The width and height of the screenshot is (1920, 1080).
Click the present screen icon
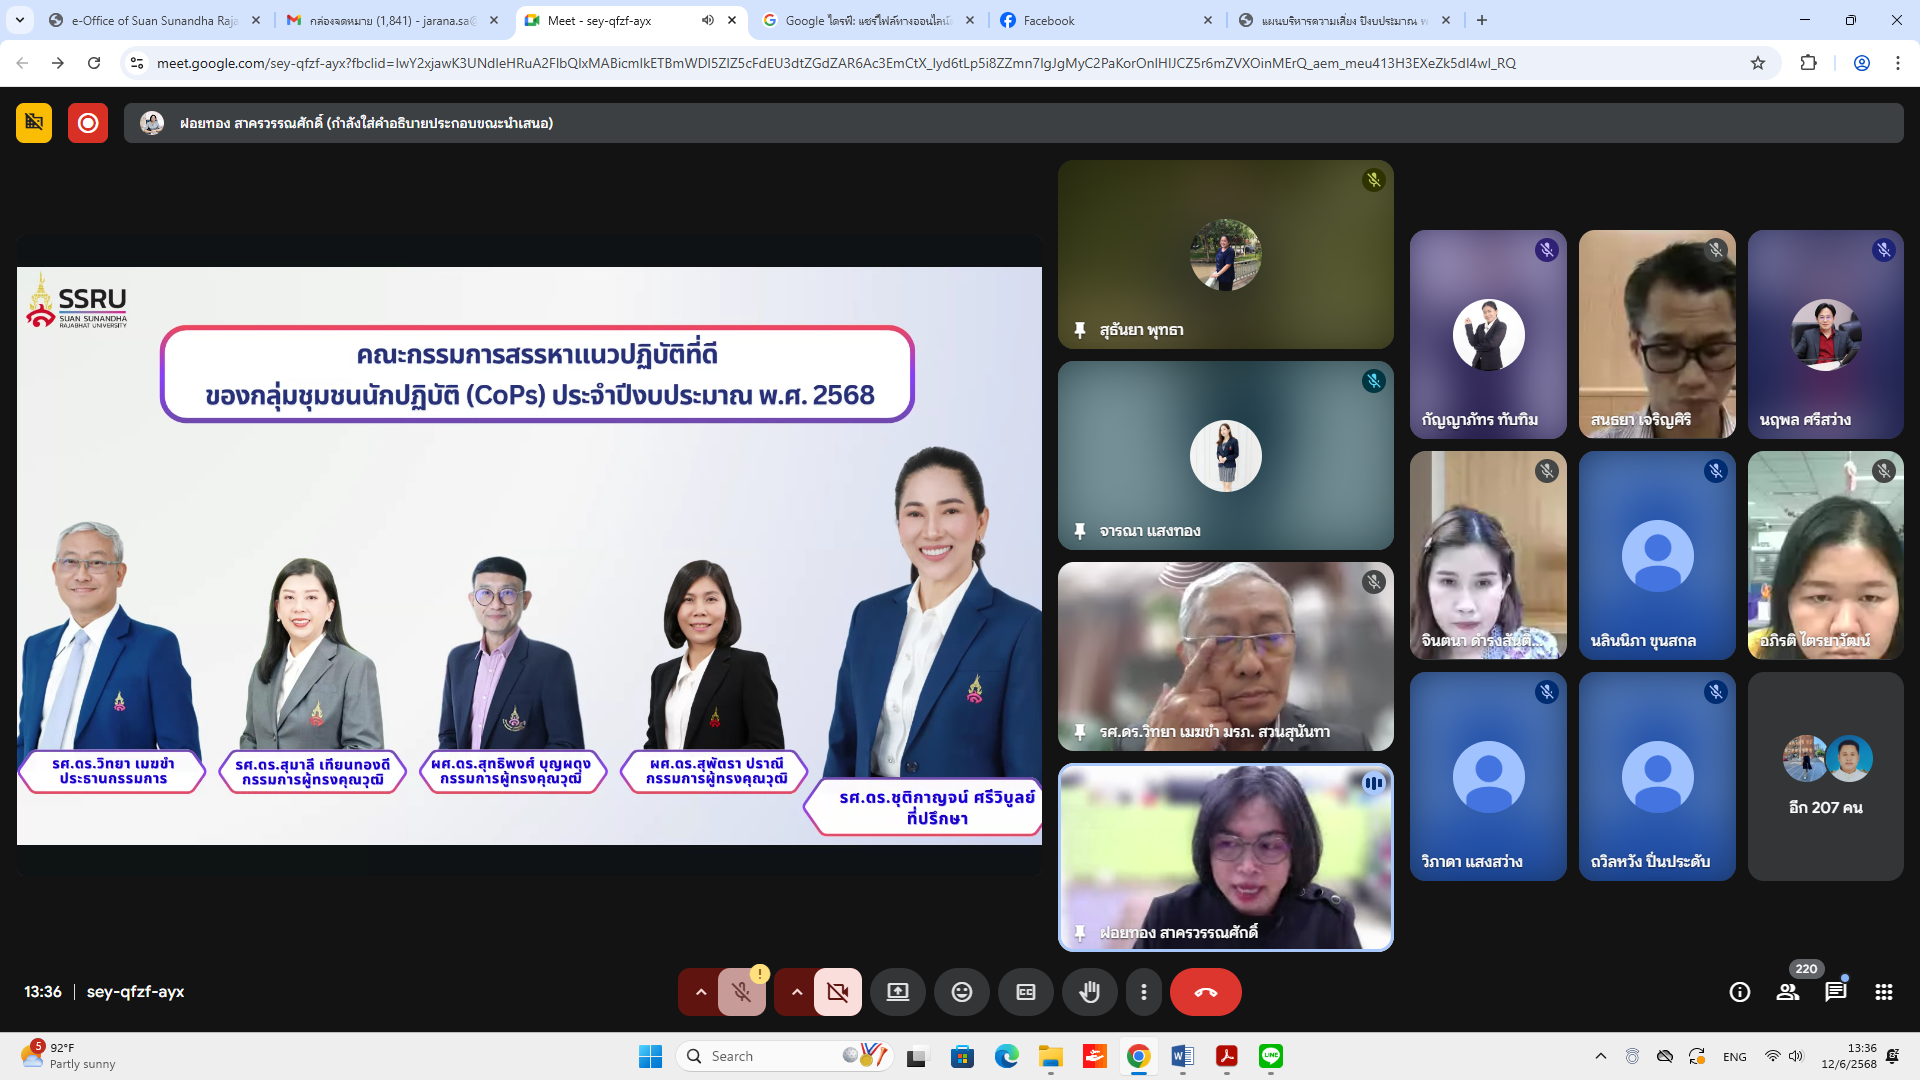point(897,992)
